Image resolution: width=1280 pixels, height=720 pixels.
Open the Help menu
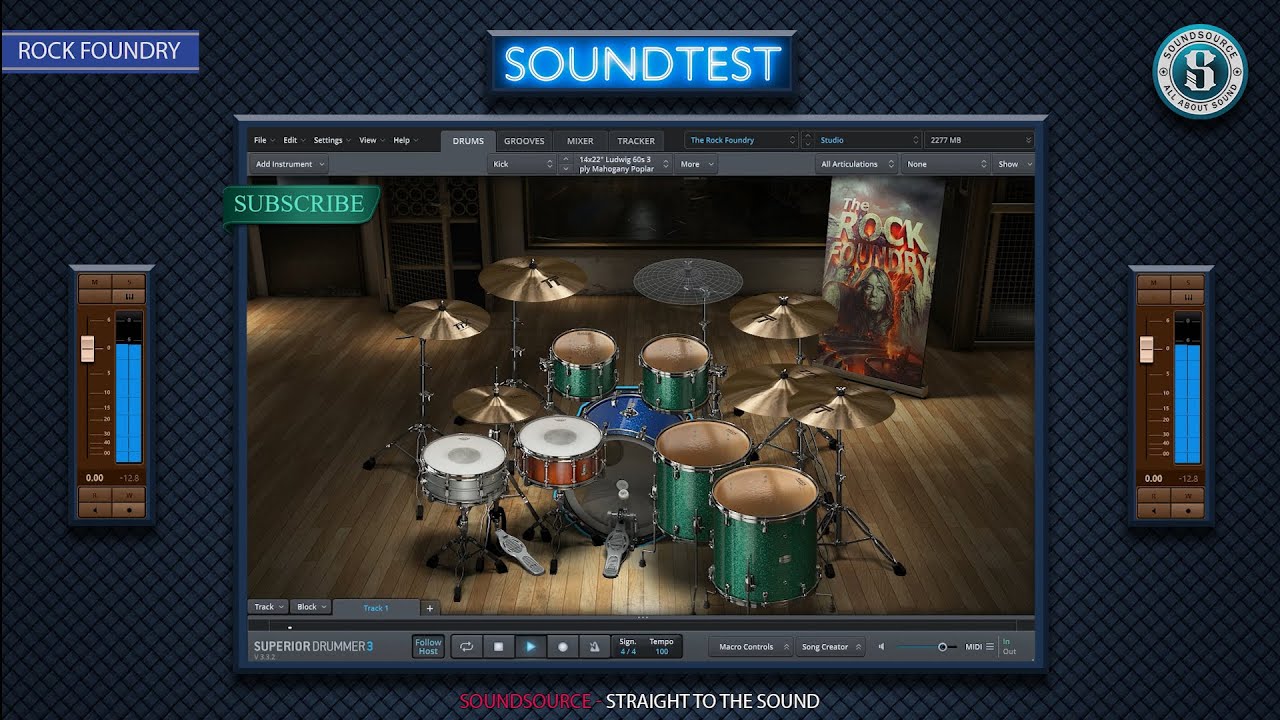(x=405, y=140)
